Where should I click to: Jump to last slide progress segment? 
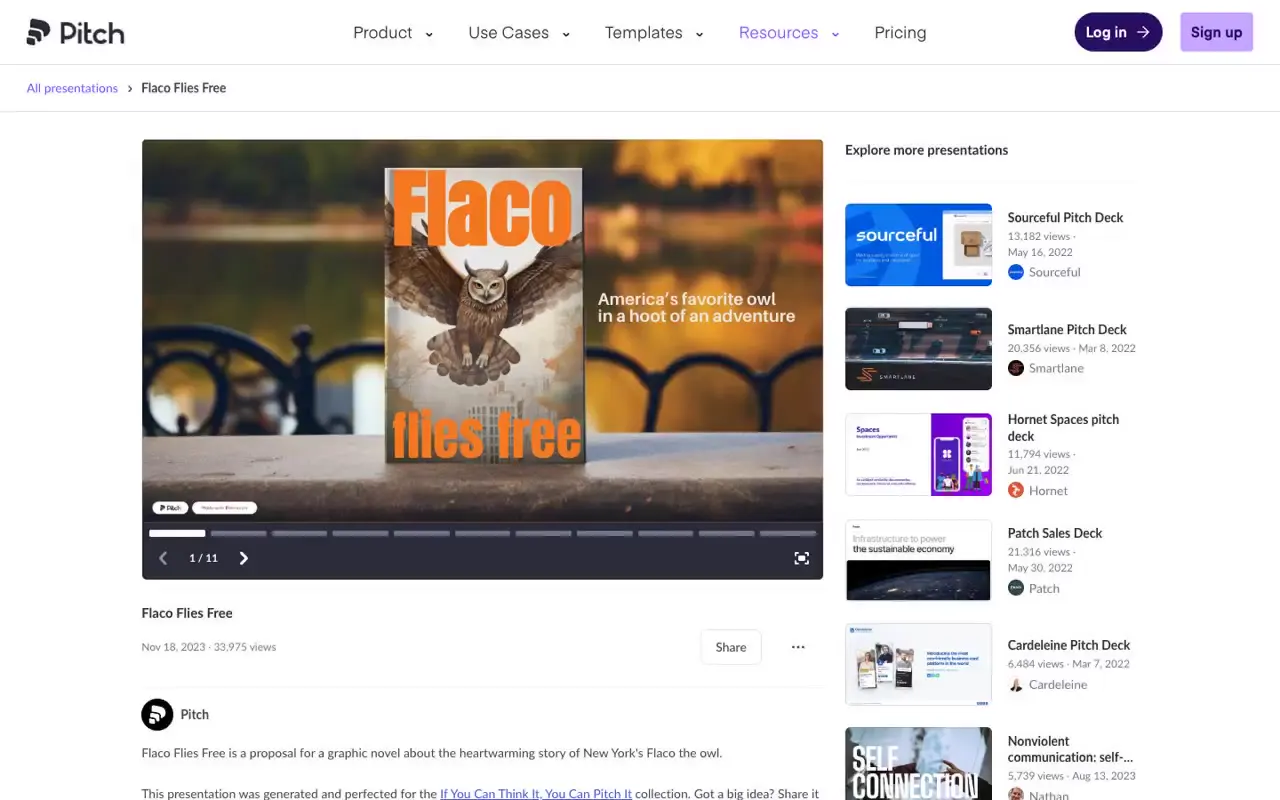click(x=788, y=533)
